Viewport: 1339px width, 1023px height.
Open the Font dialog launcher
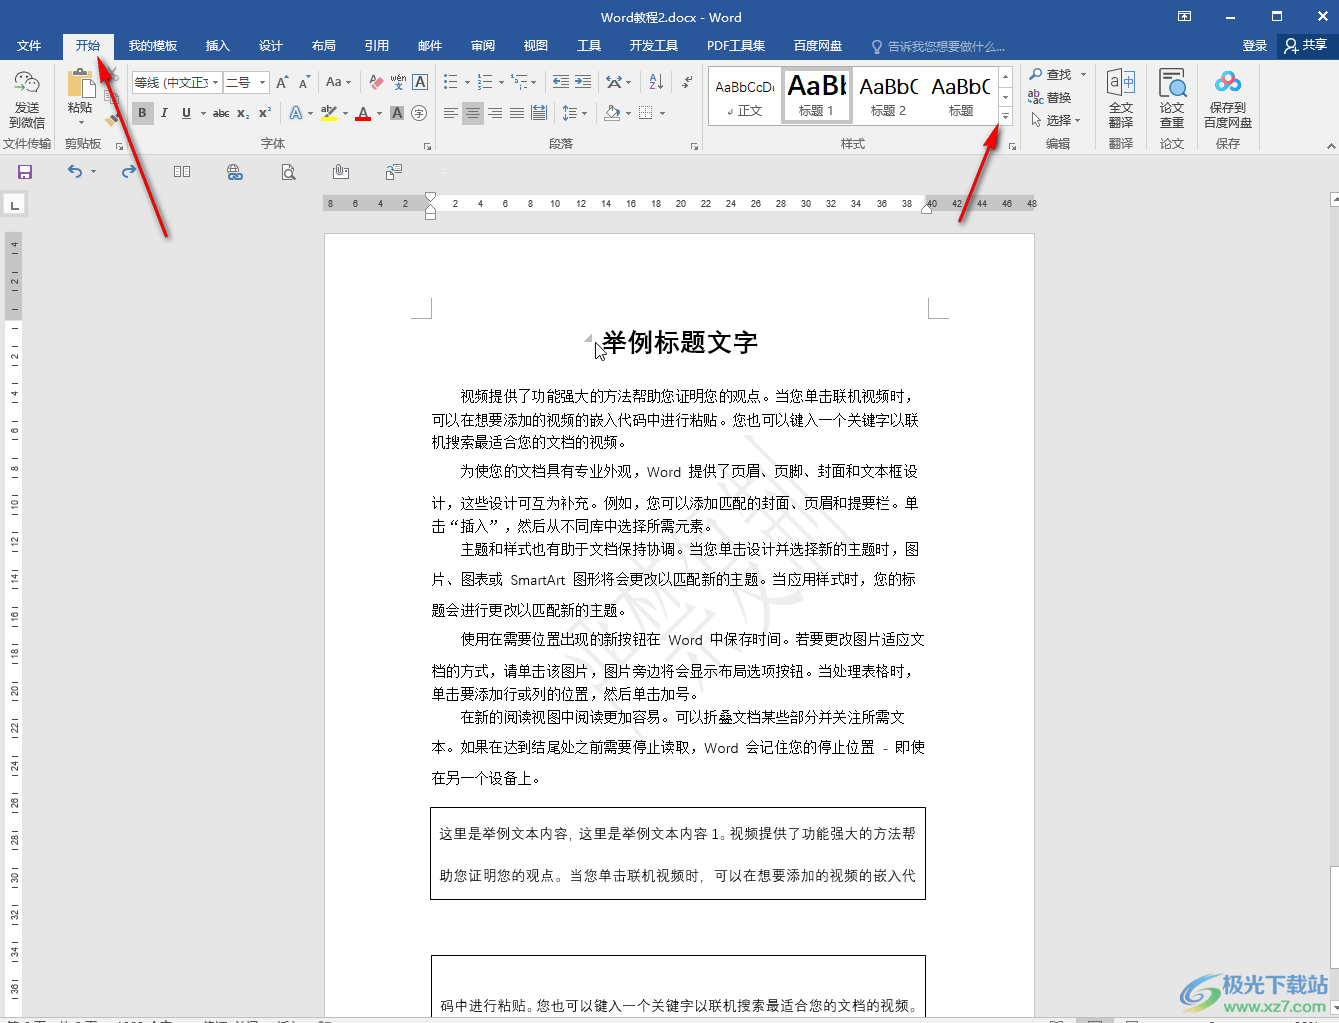click(x=427, y=146)
